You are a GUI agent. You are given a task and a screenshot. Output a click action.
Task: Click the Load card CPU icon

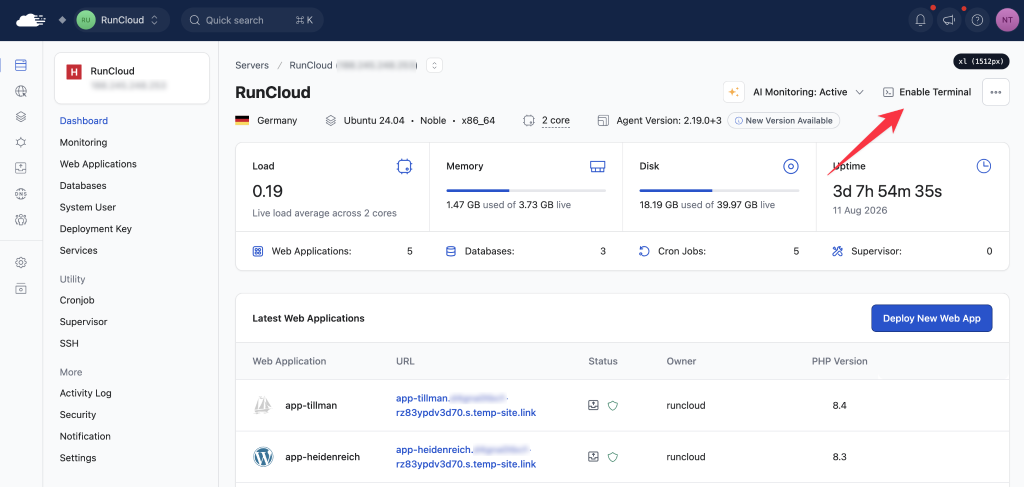[x=404, y=166]
